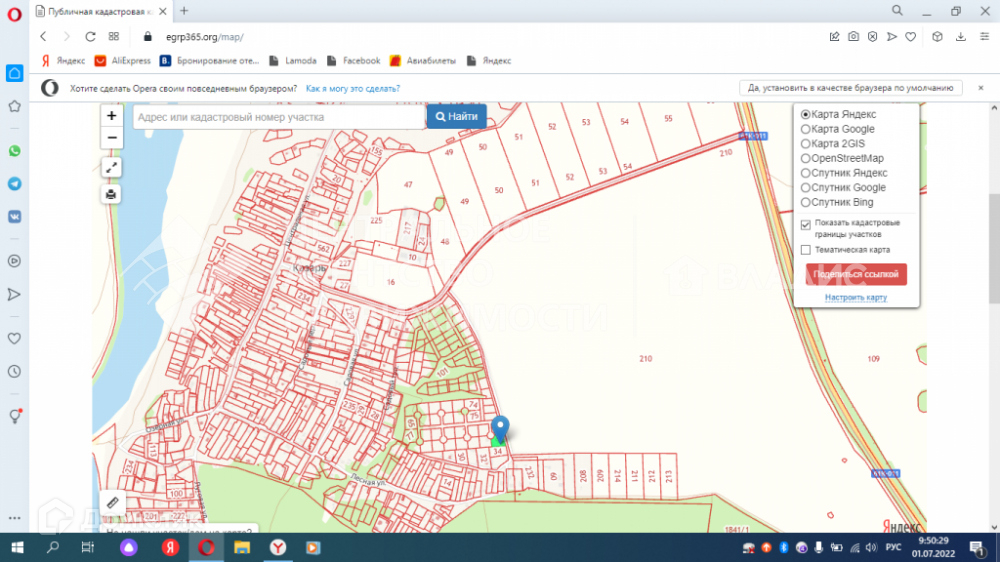Take a snapshot with camera icon

point(853,36)
